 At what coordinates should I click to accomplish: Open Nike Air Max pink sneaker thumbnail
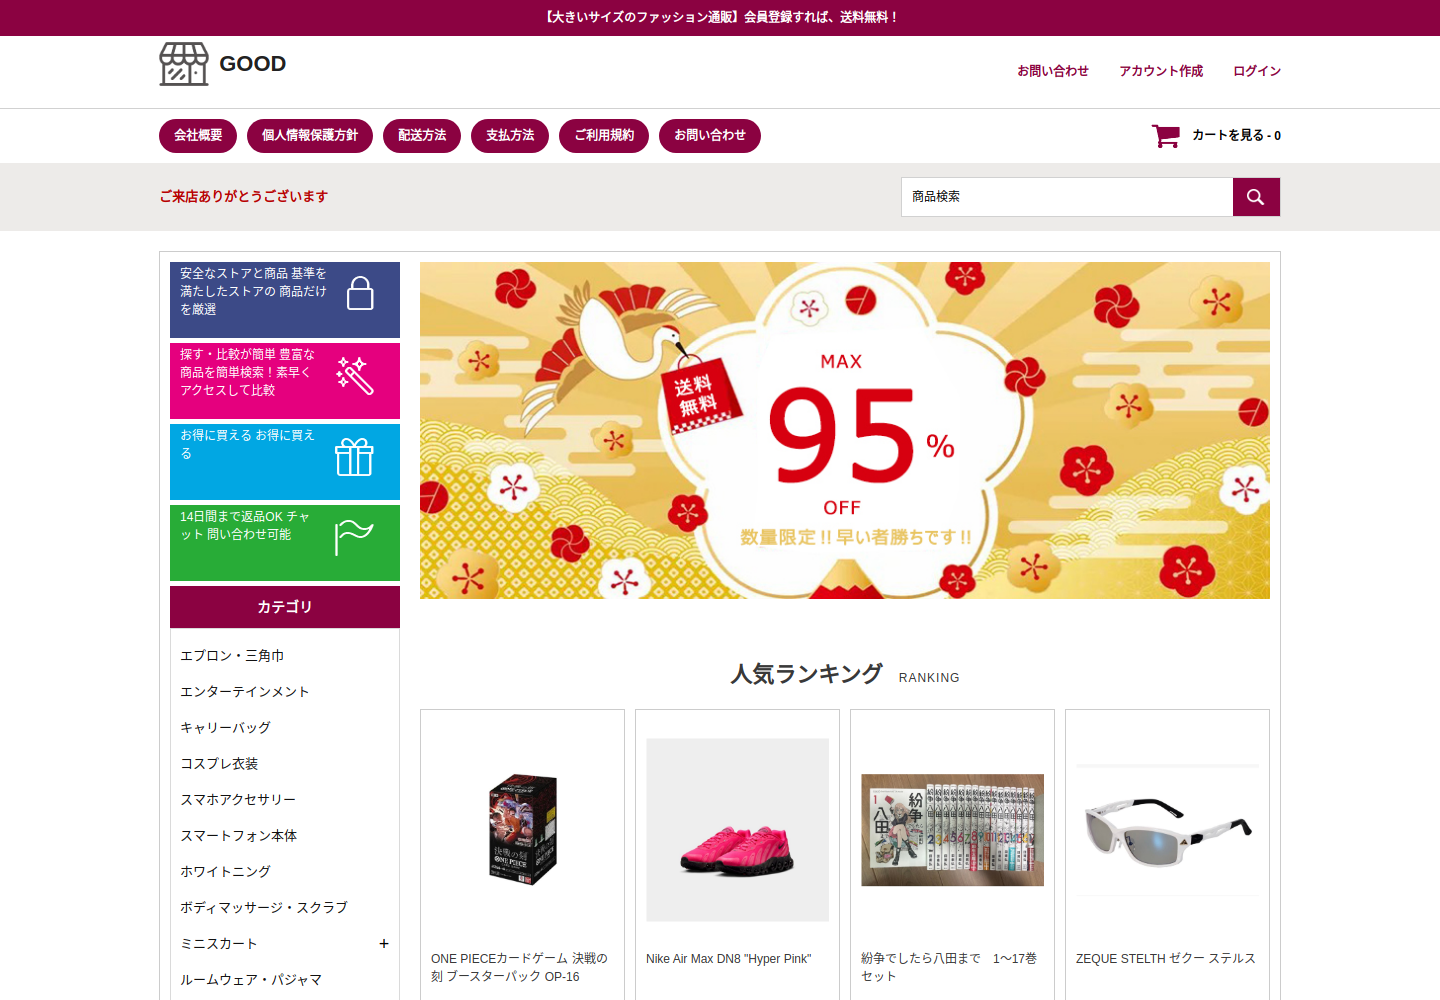coord(738,830)
